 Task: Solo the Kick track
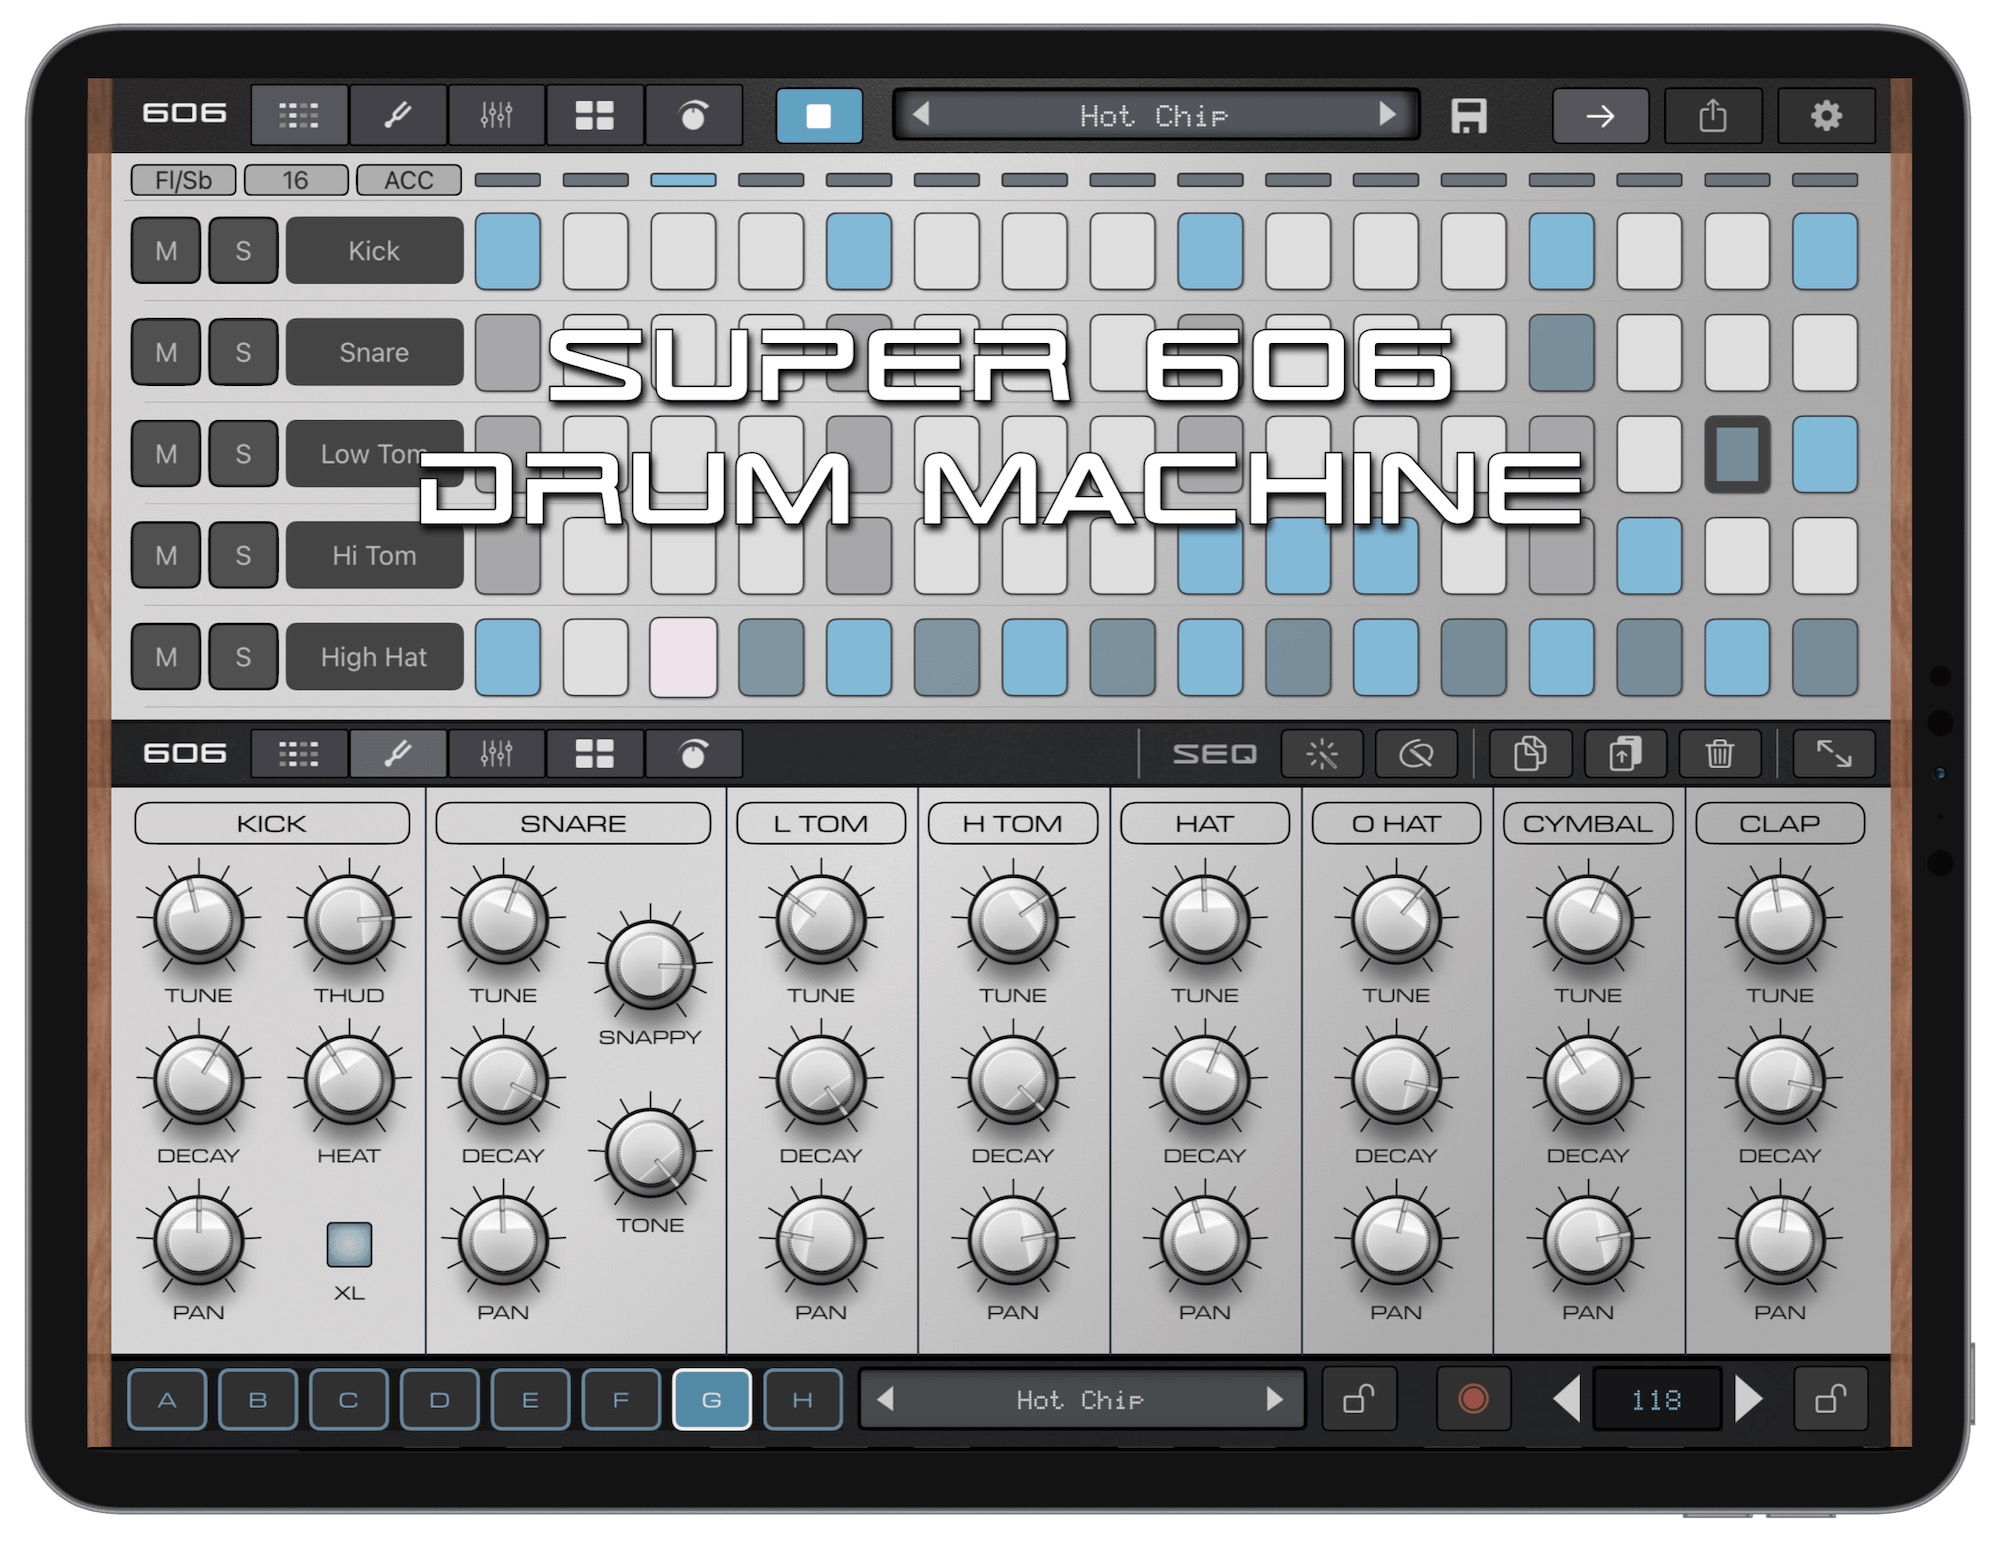(243, 250)
